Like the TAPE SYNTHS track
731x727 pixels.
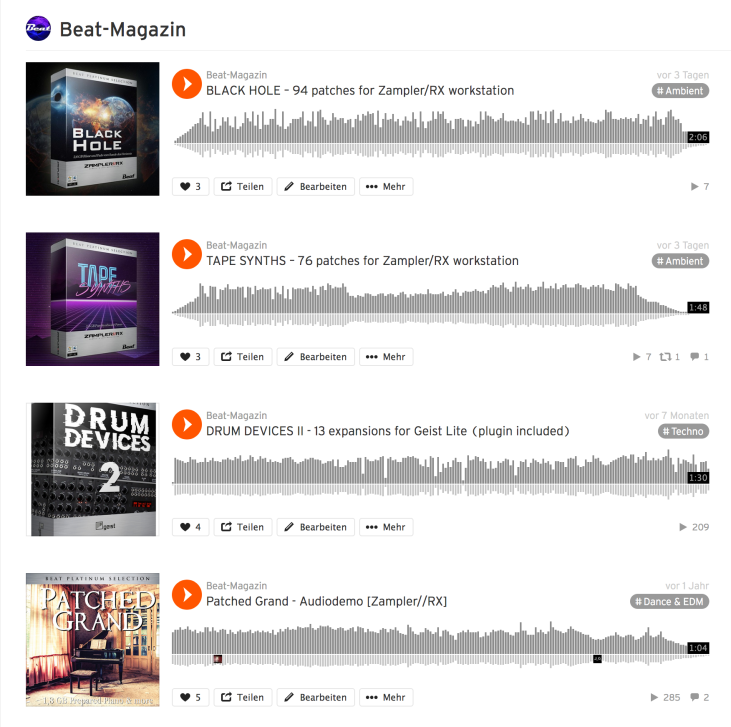[190, 357]
